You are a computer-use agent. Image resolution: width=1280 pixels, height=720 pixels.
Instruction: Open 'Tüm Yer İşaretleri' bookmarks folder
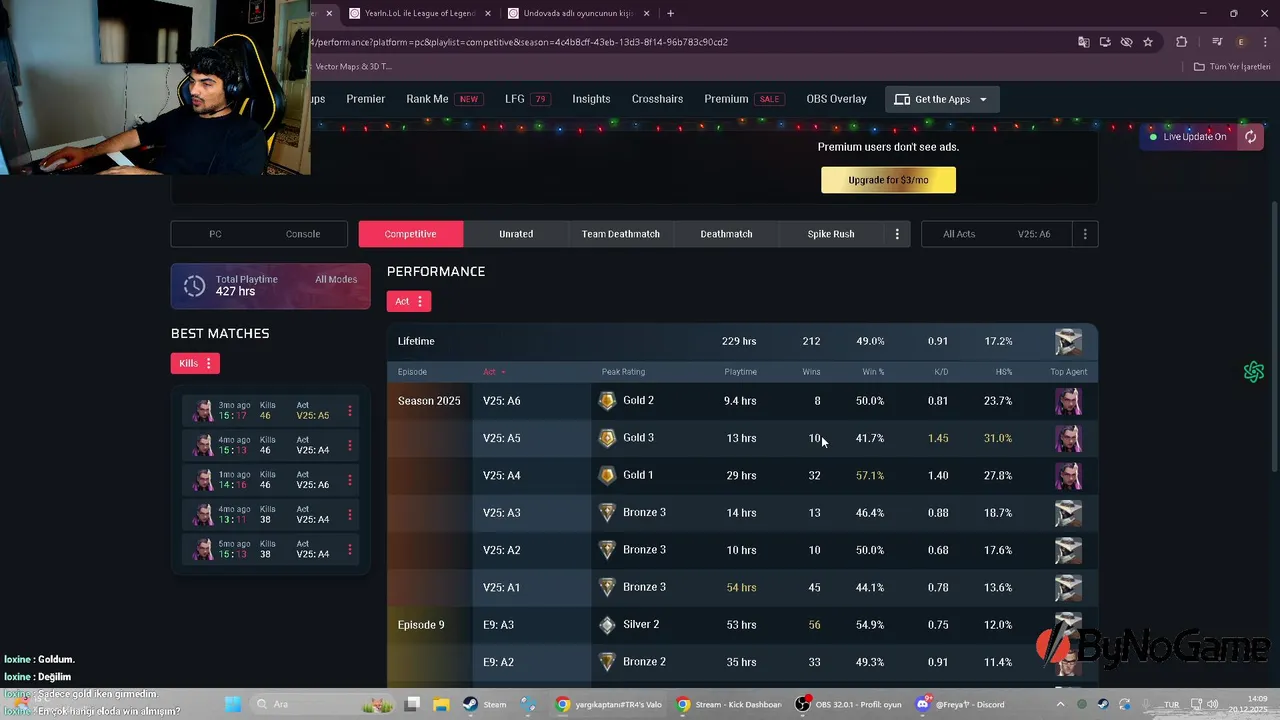click(1232, 67)
